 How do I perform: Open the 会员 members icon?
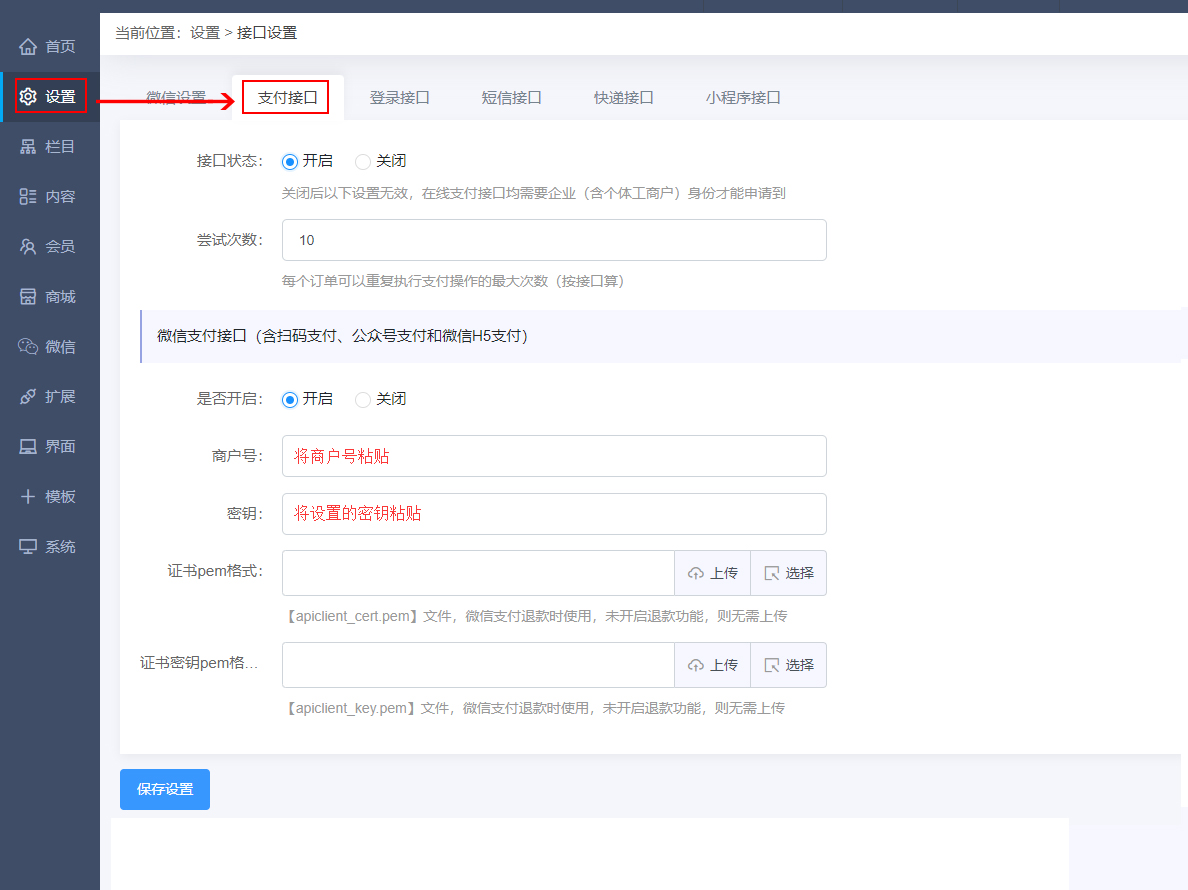click(x=28, y=247)
